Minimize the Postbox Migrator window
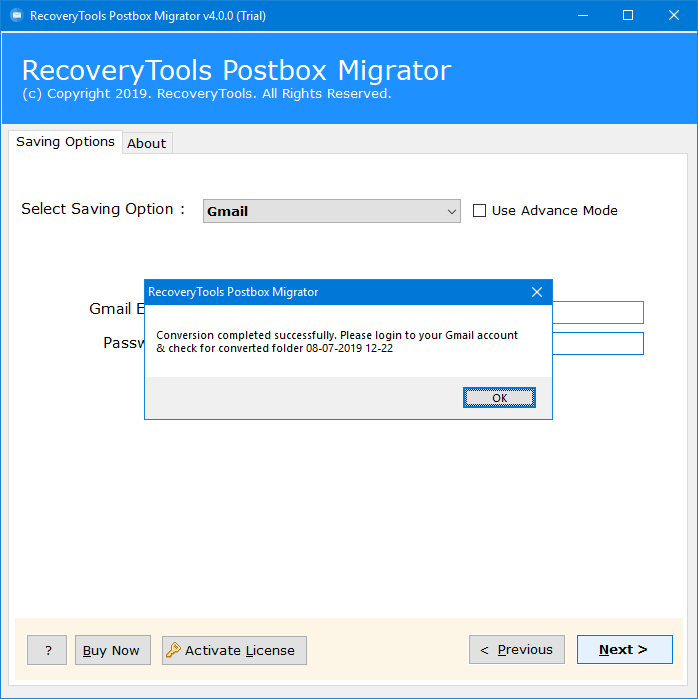This screenshot has width=698, height=699. 583,16
